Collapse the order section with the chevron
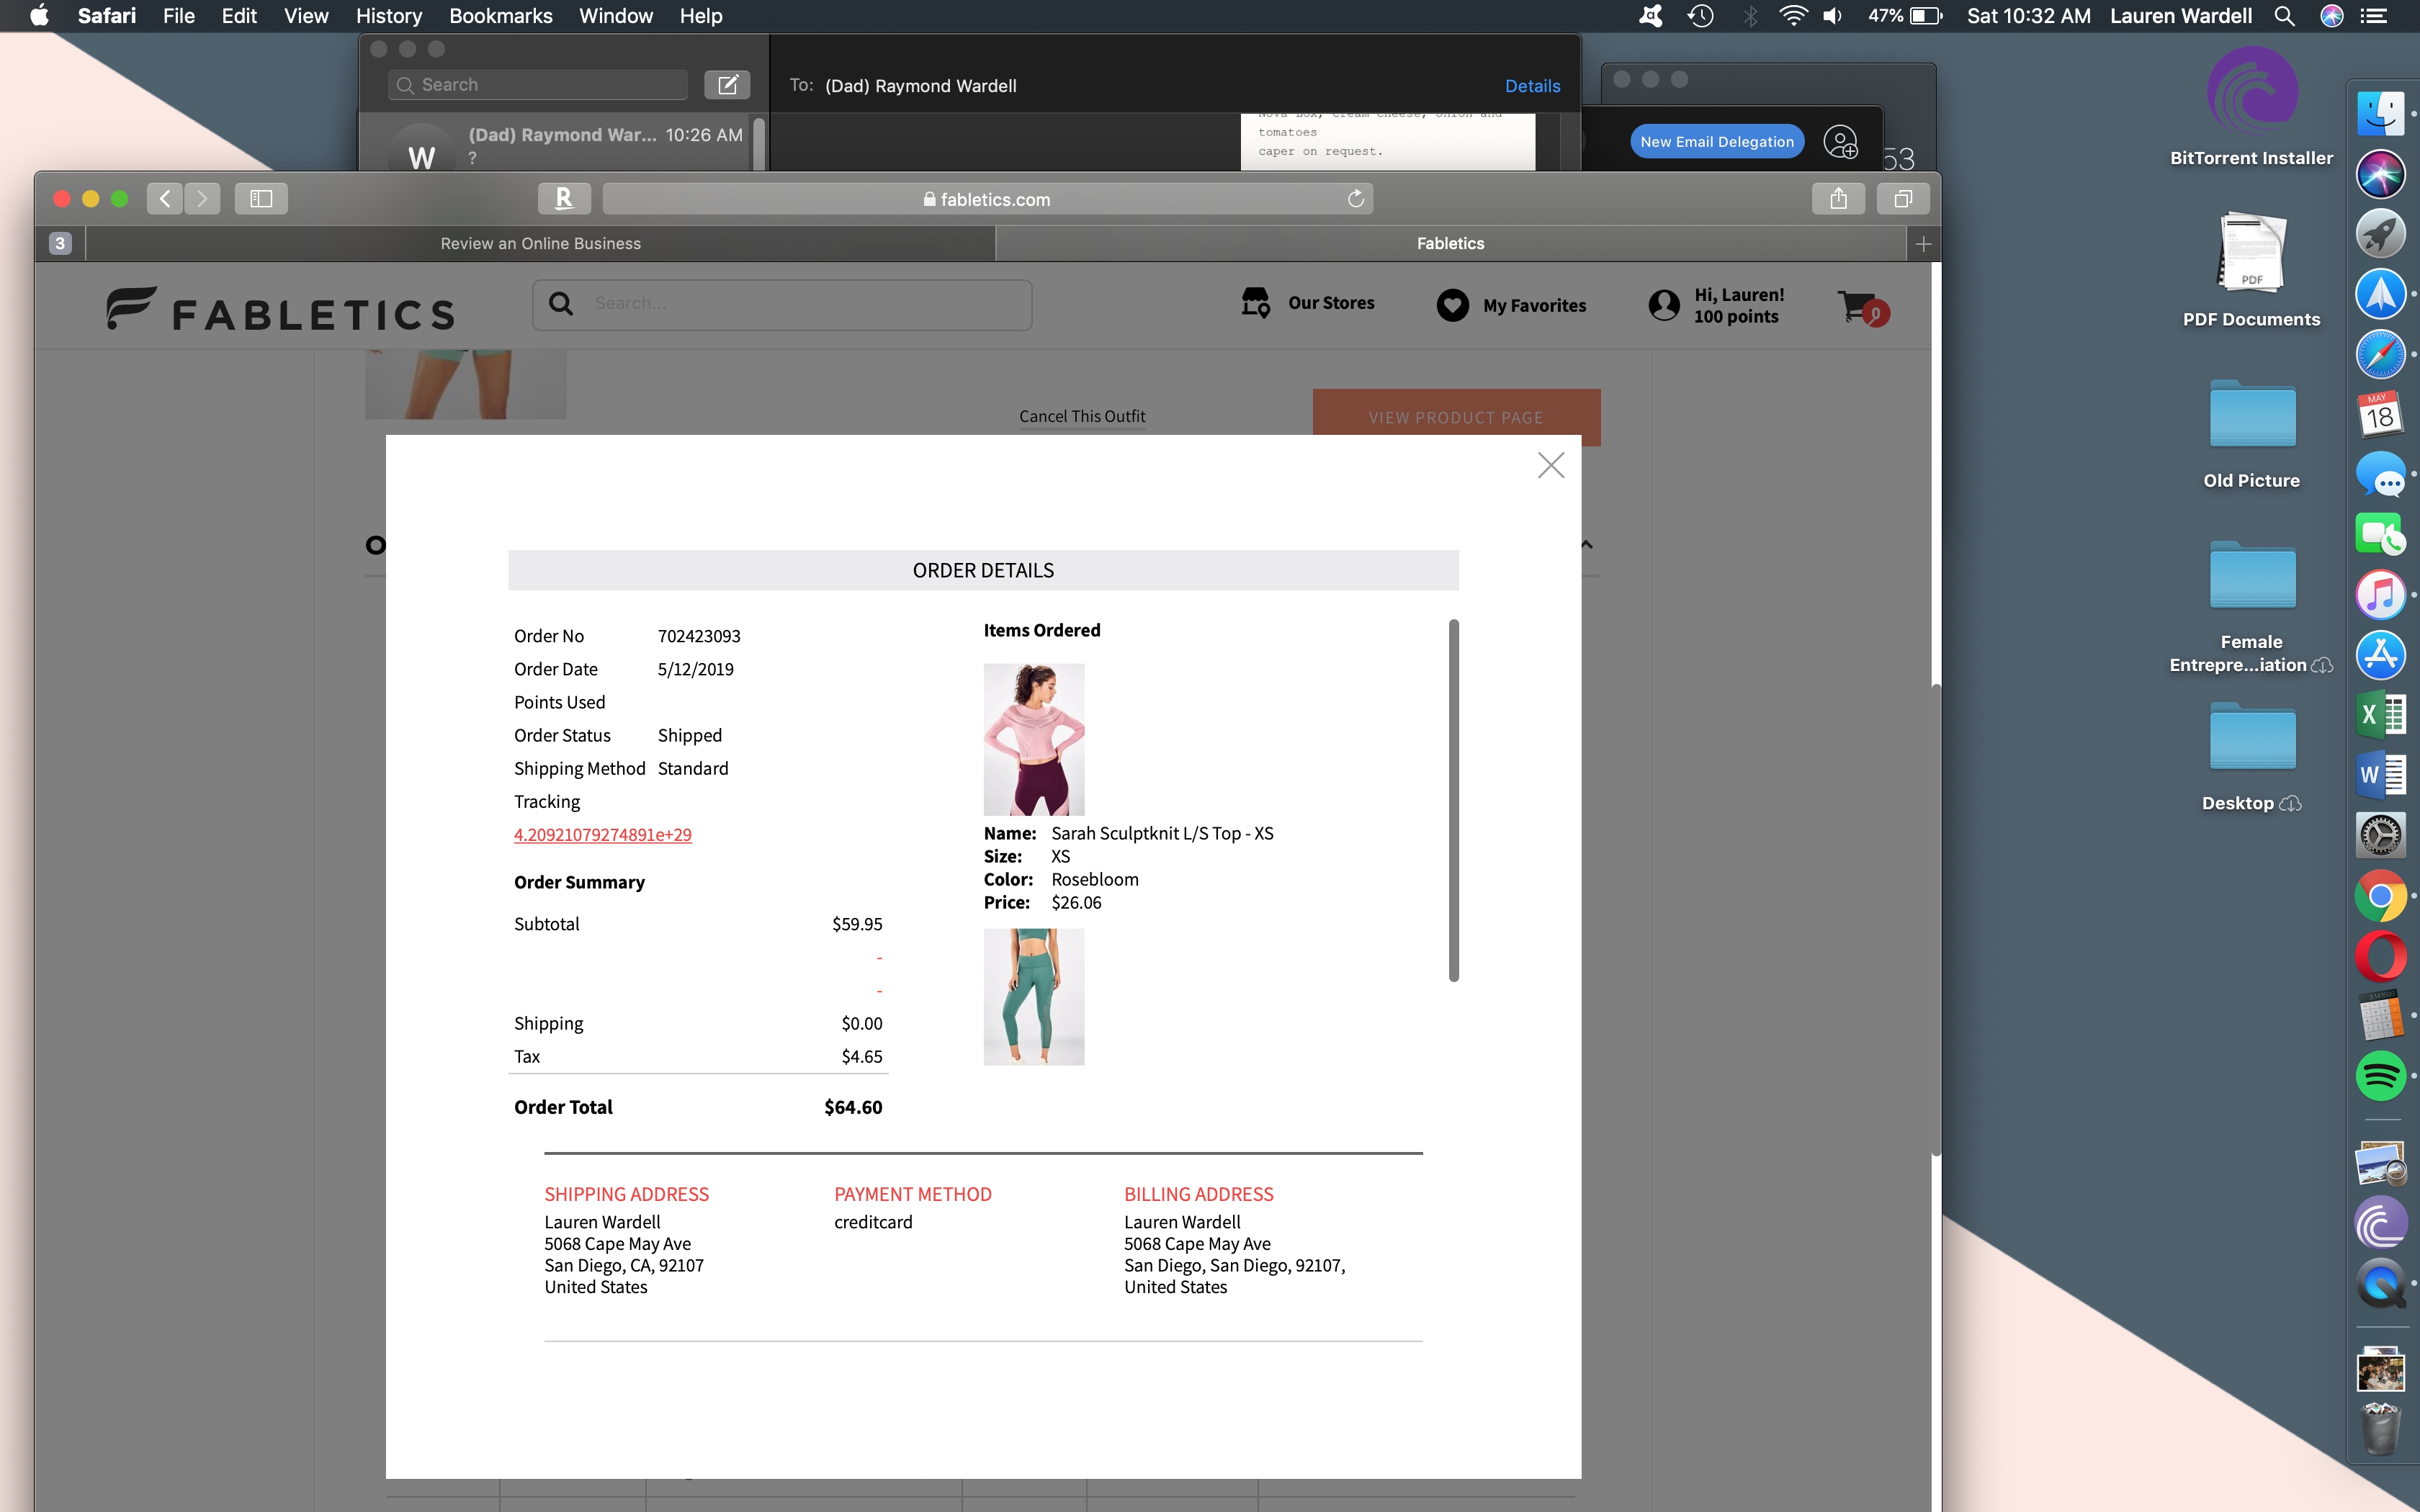The image size is (2420, 1512). (x=1586, y=544)
